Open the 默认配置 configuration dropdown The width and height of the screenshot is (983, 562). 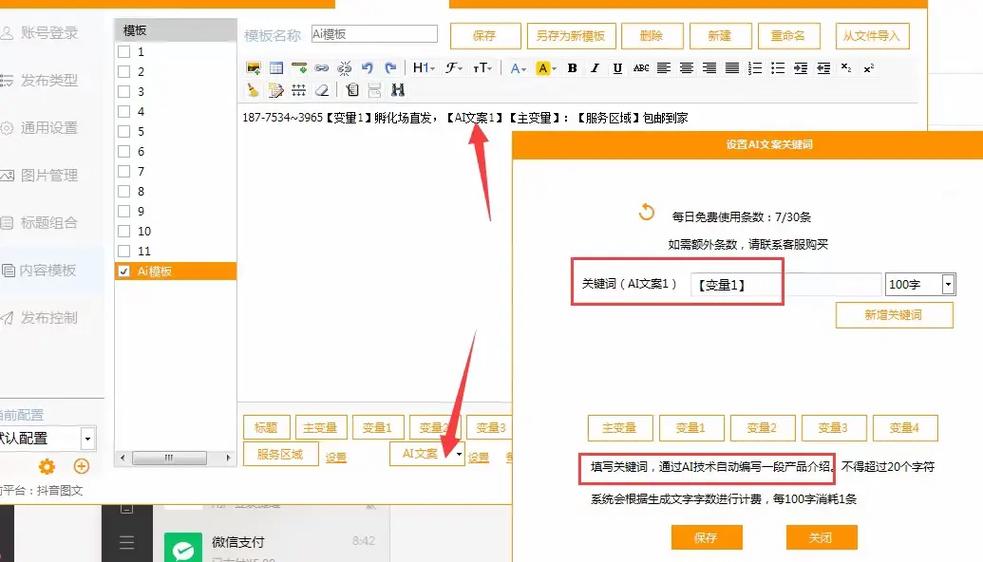[x=88, y=438]
